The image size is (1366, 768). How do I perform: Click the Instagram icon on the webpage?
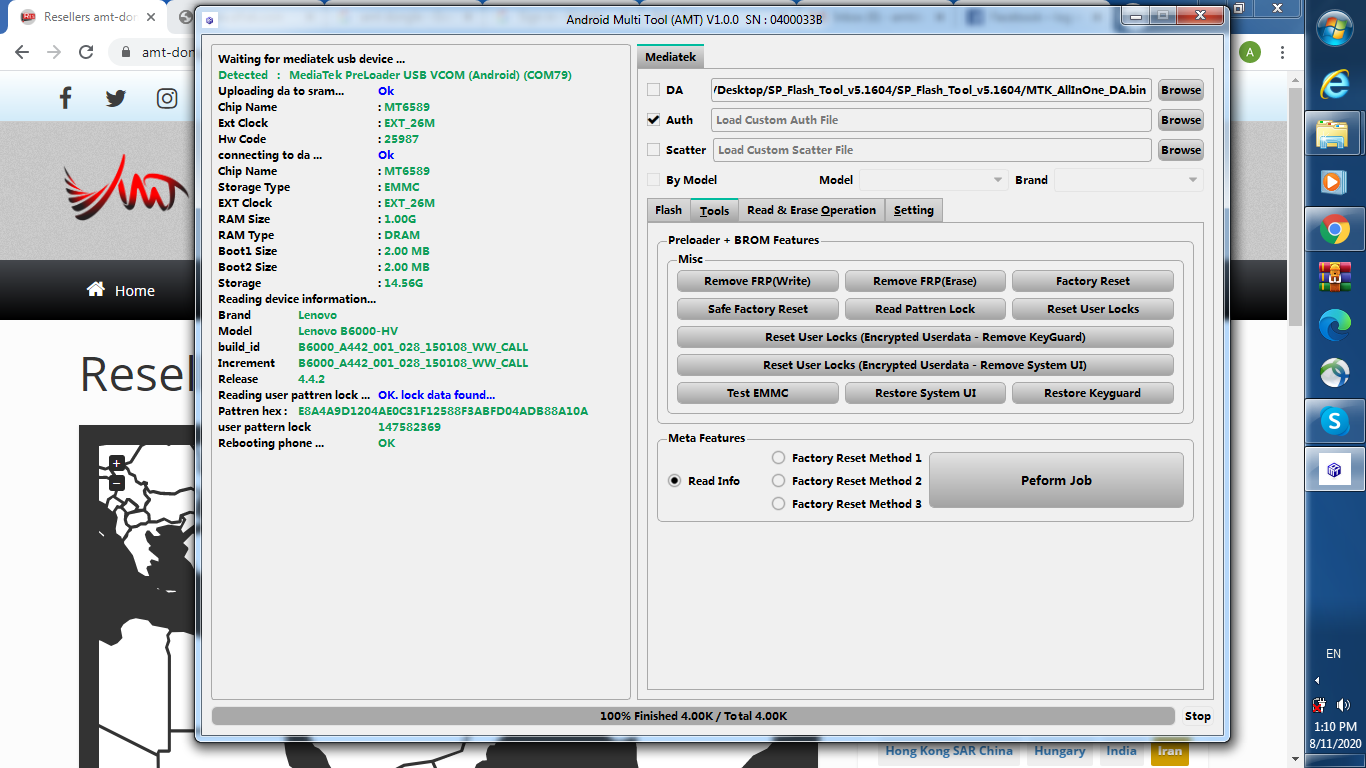pos(167,97)
